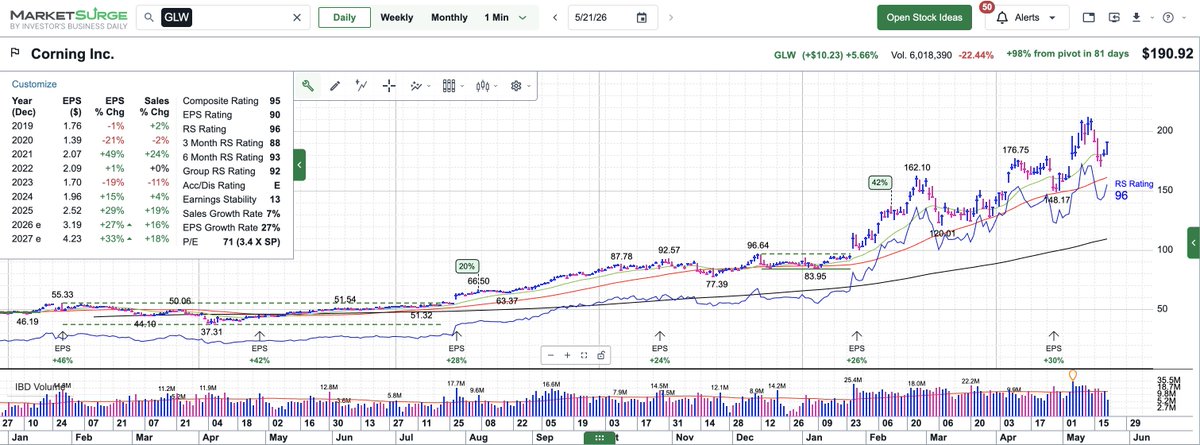This screenshot has width=1200, height=445.
Task: Collapse the data panel with green handle
Action: pyautogui.click(x=299, y=164)
